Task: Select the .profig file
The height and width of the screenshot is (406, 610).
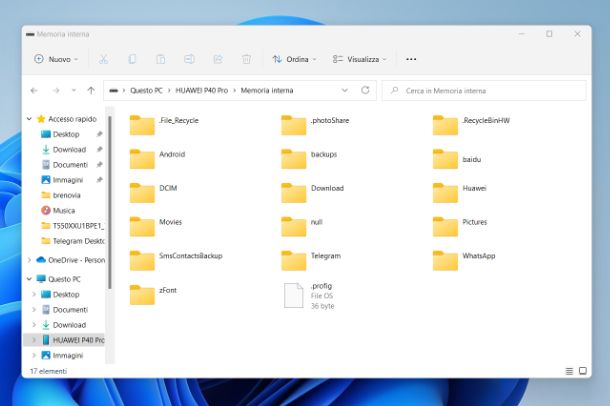Action: coord(309,296)
